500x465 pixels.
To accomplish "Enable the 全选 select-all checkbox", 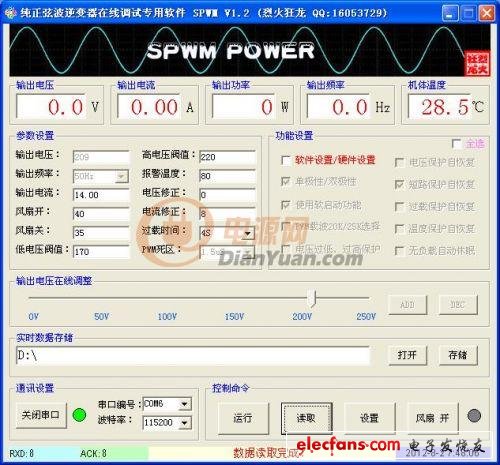I will pos(456,144).
